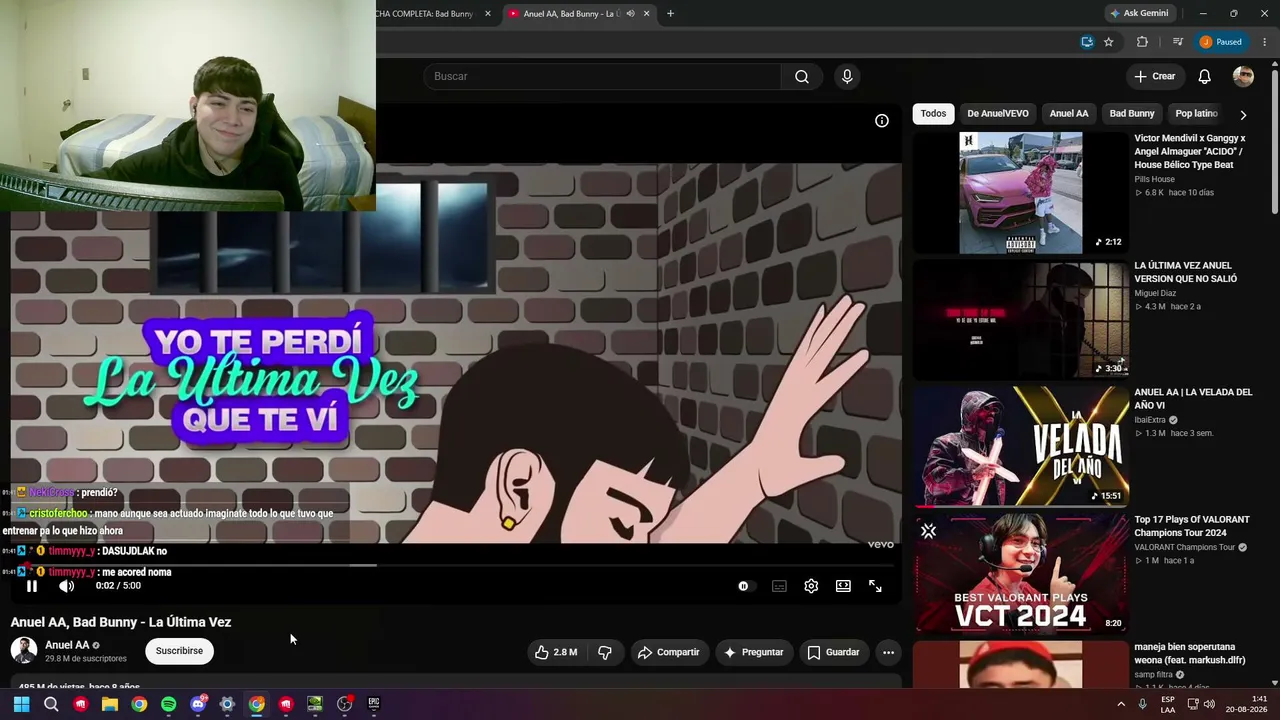Open the La Última Vez Anuel version thumbnail
1280x720 pixels.
(x=1021, y=320)
